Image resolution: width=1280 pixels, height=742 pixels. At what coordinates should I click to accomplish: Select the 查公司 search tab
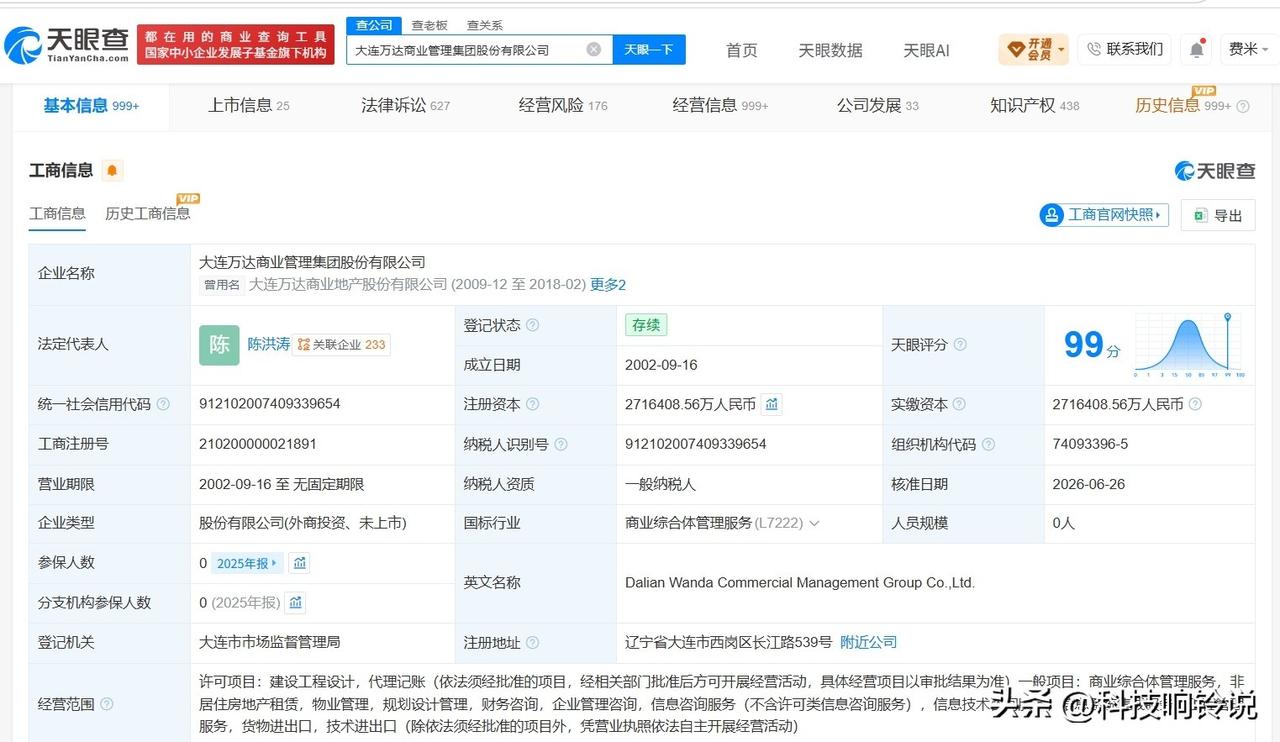[374, 25]
